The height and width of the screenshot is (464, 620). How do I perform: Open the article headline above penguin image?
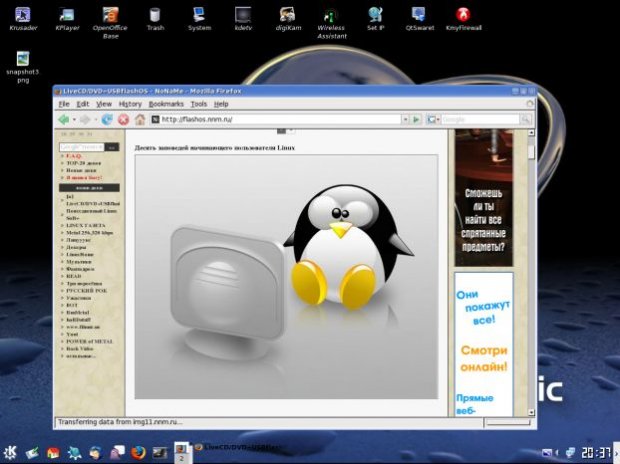point(215,148)
